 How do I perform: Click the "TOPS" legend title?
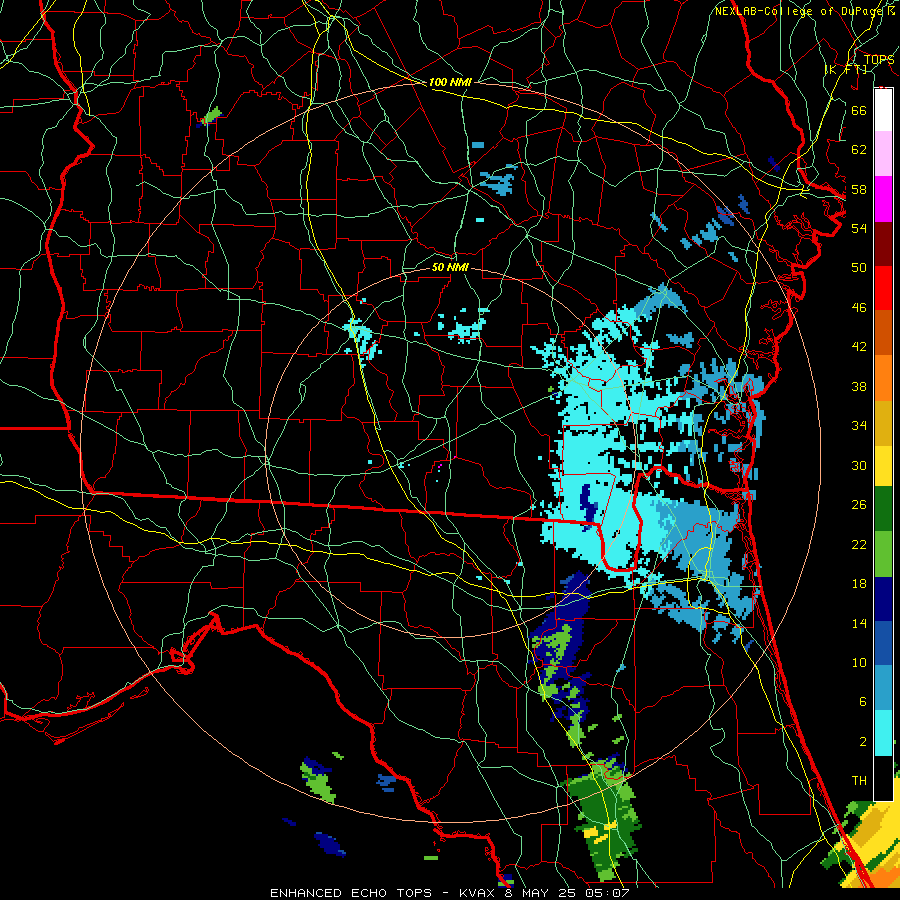pyautogui.click(x=879, y=59)
